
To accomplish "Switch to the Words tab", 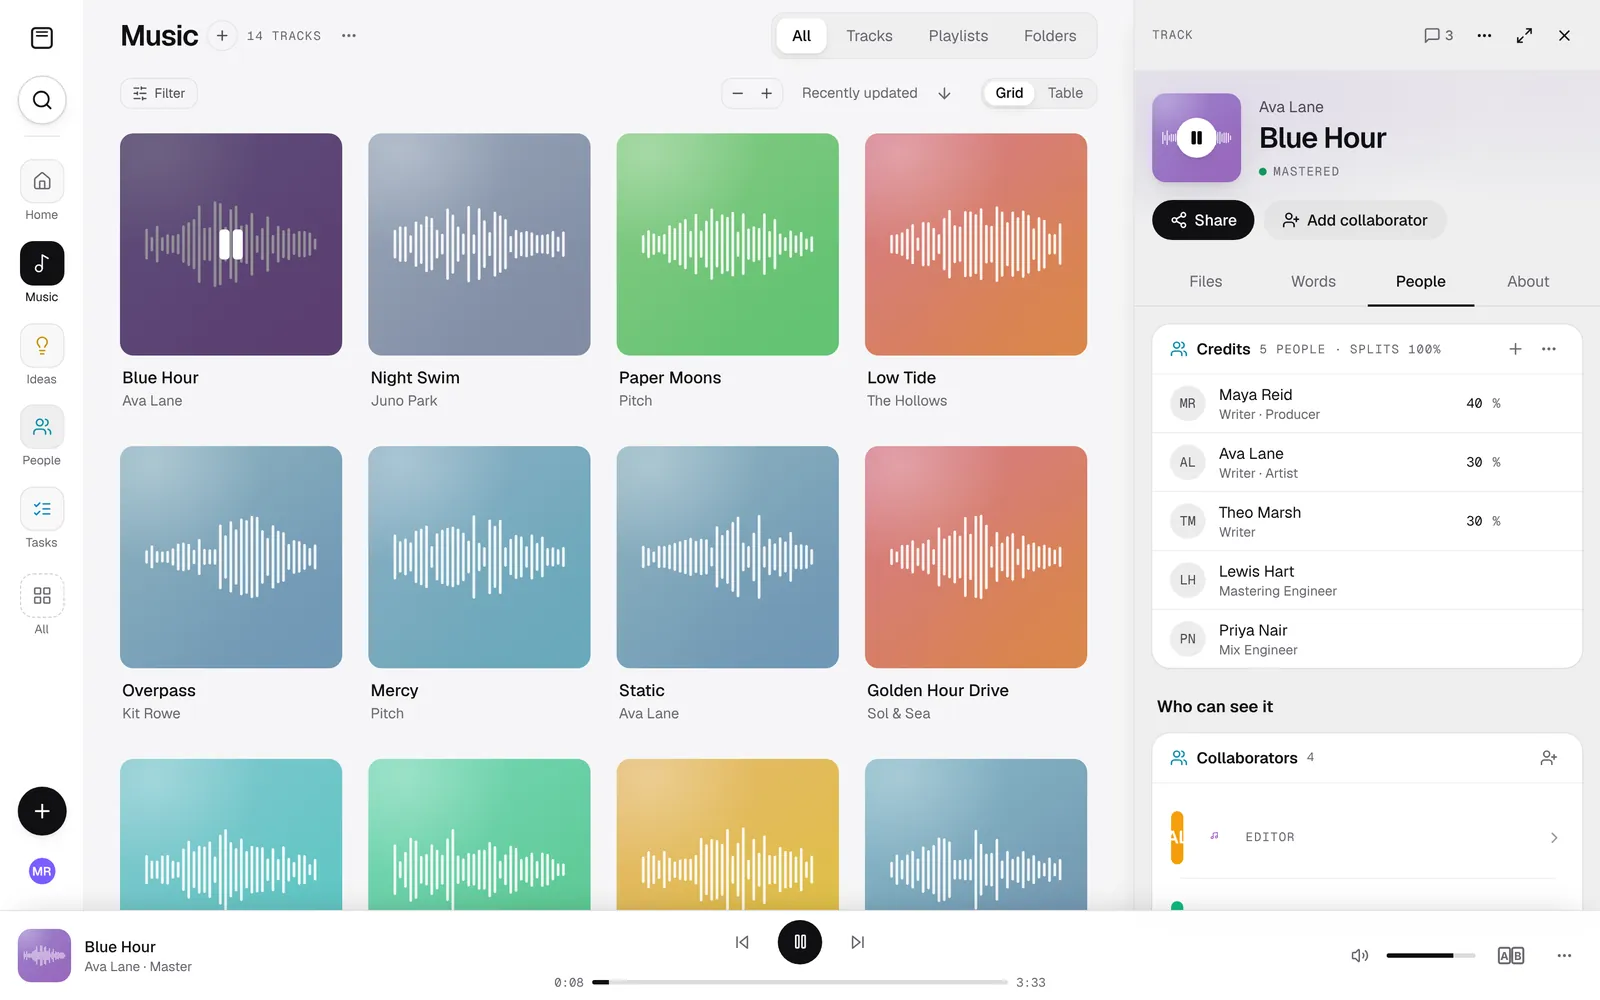I will click(x=1313, y=282).
